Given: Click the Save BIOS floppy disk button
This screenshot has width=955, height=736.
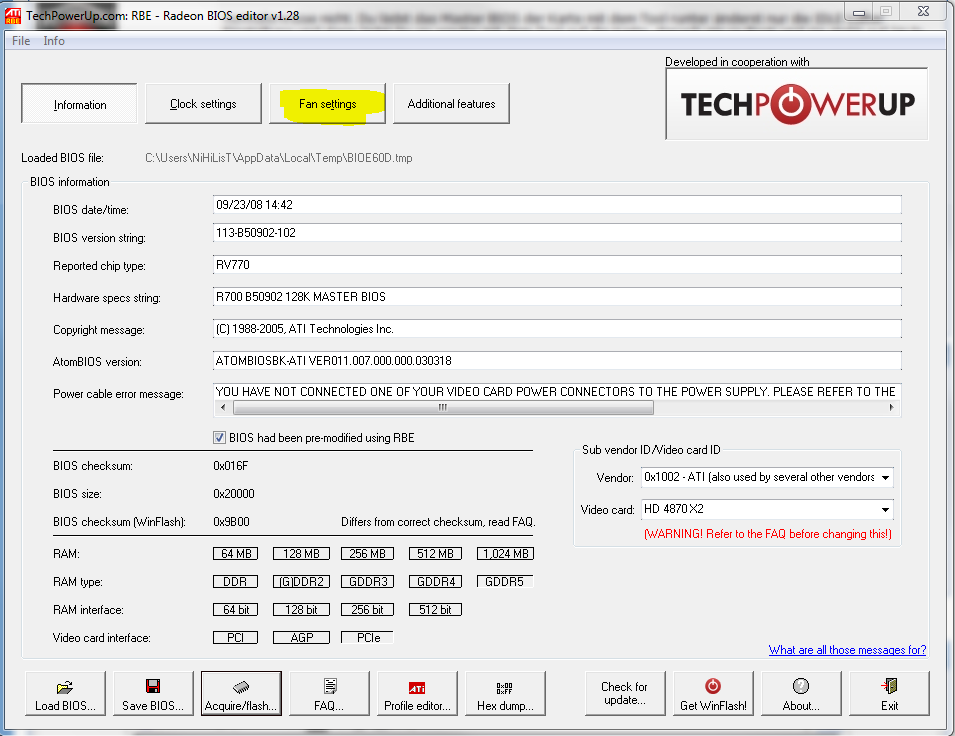Looking at the screenshot, I should click(x=153, y=693).
